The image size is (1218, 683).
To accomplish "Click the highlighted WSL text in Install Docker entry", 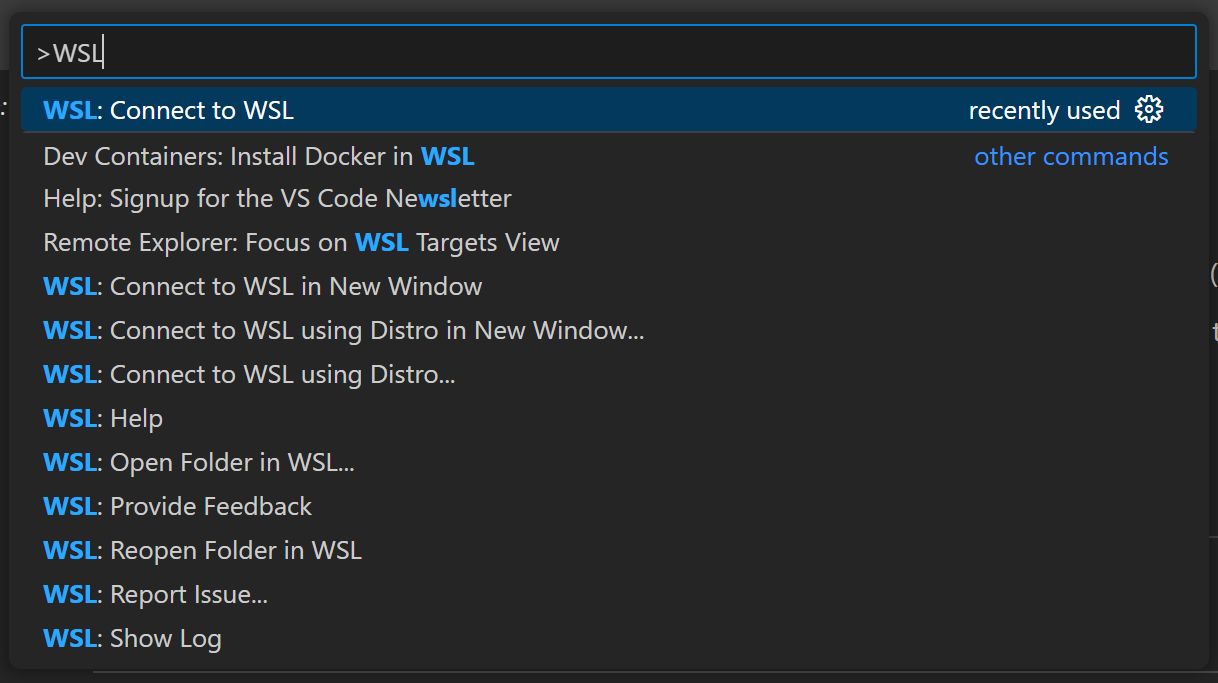I will click(447, 157).
